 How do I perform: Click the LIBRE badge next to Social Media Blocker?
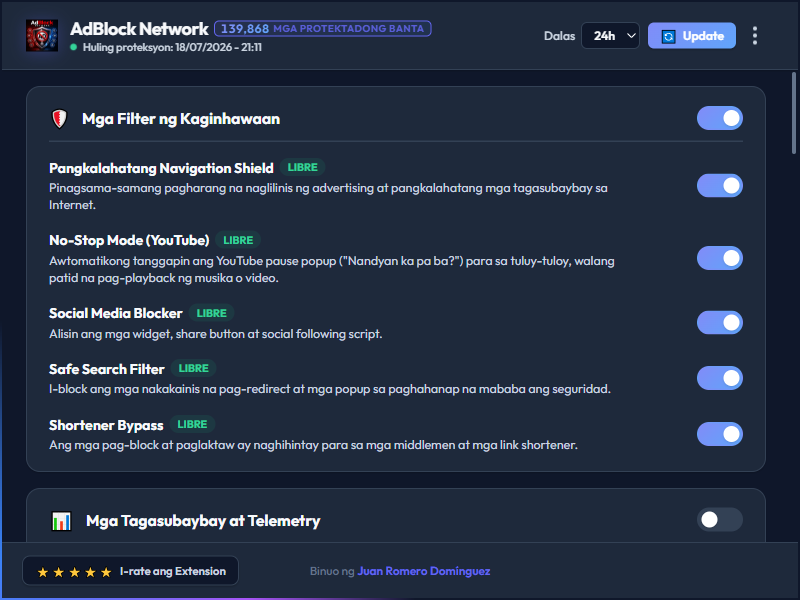[212, 313]
